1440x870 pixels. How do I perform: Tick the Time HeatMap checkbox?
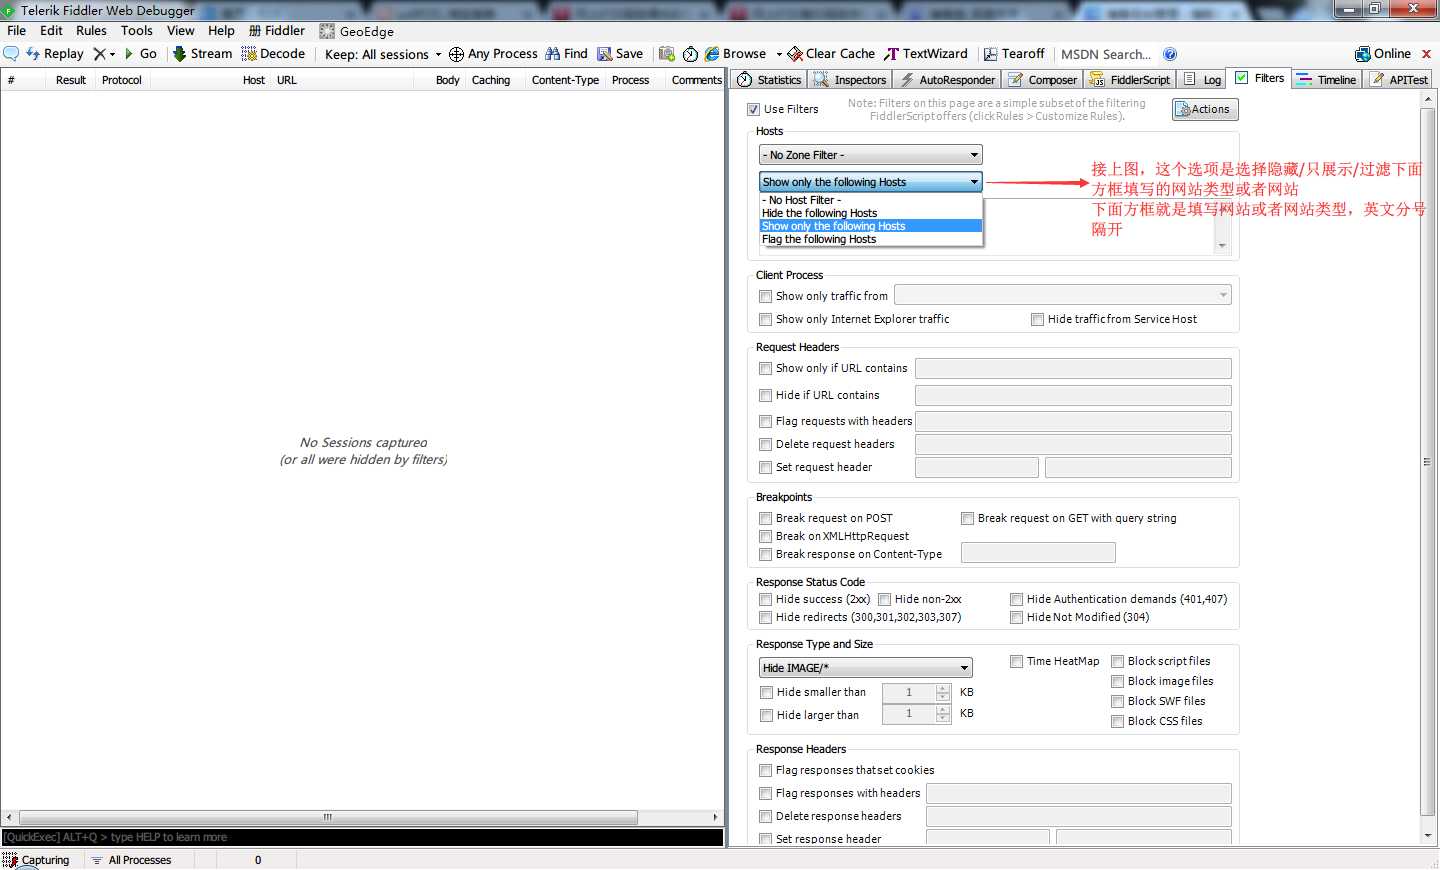1017,661
